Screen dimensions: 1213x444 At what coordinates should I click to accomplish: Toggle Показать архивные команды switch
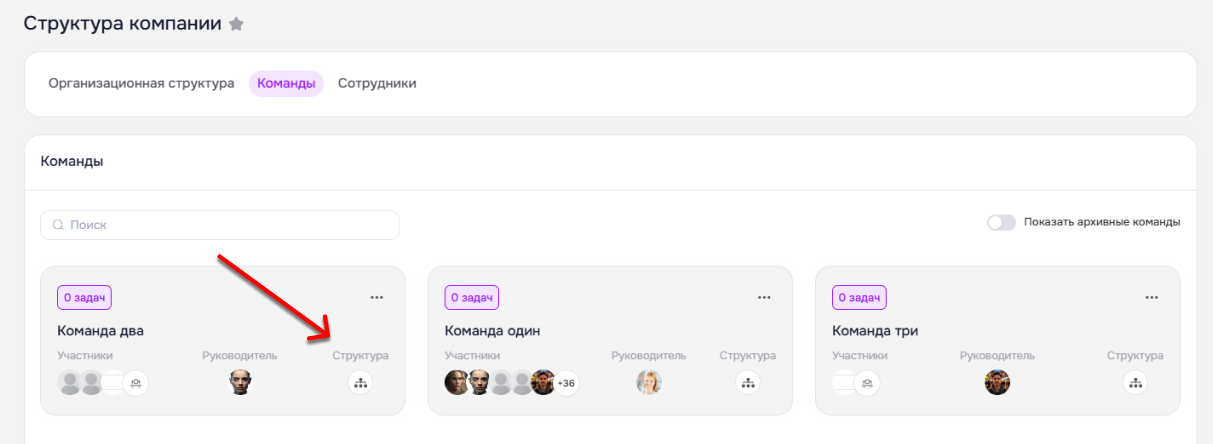1001,222
